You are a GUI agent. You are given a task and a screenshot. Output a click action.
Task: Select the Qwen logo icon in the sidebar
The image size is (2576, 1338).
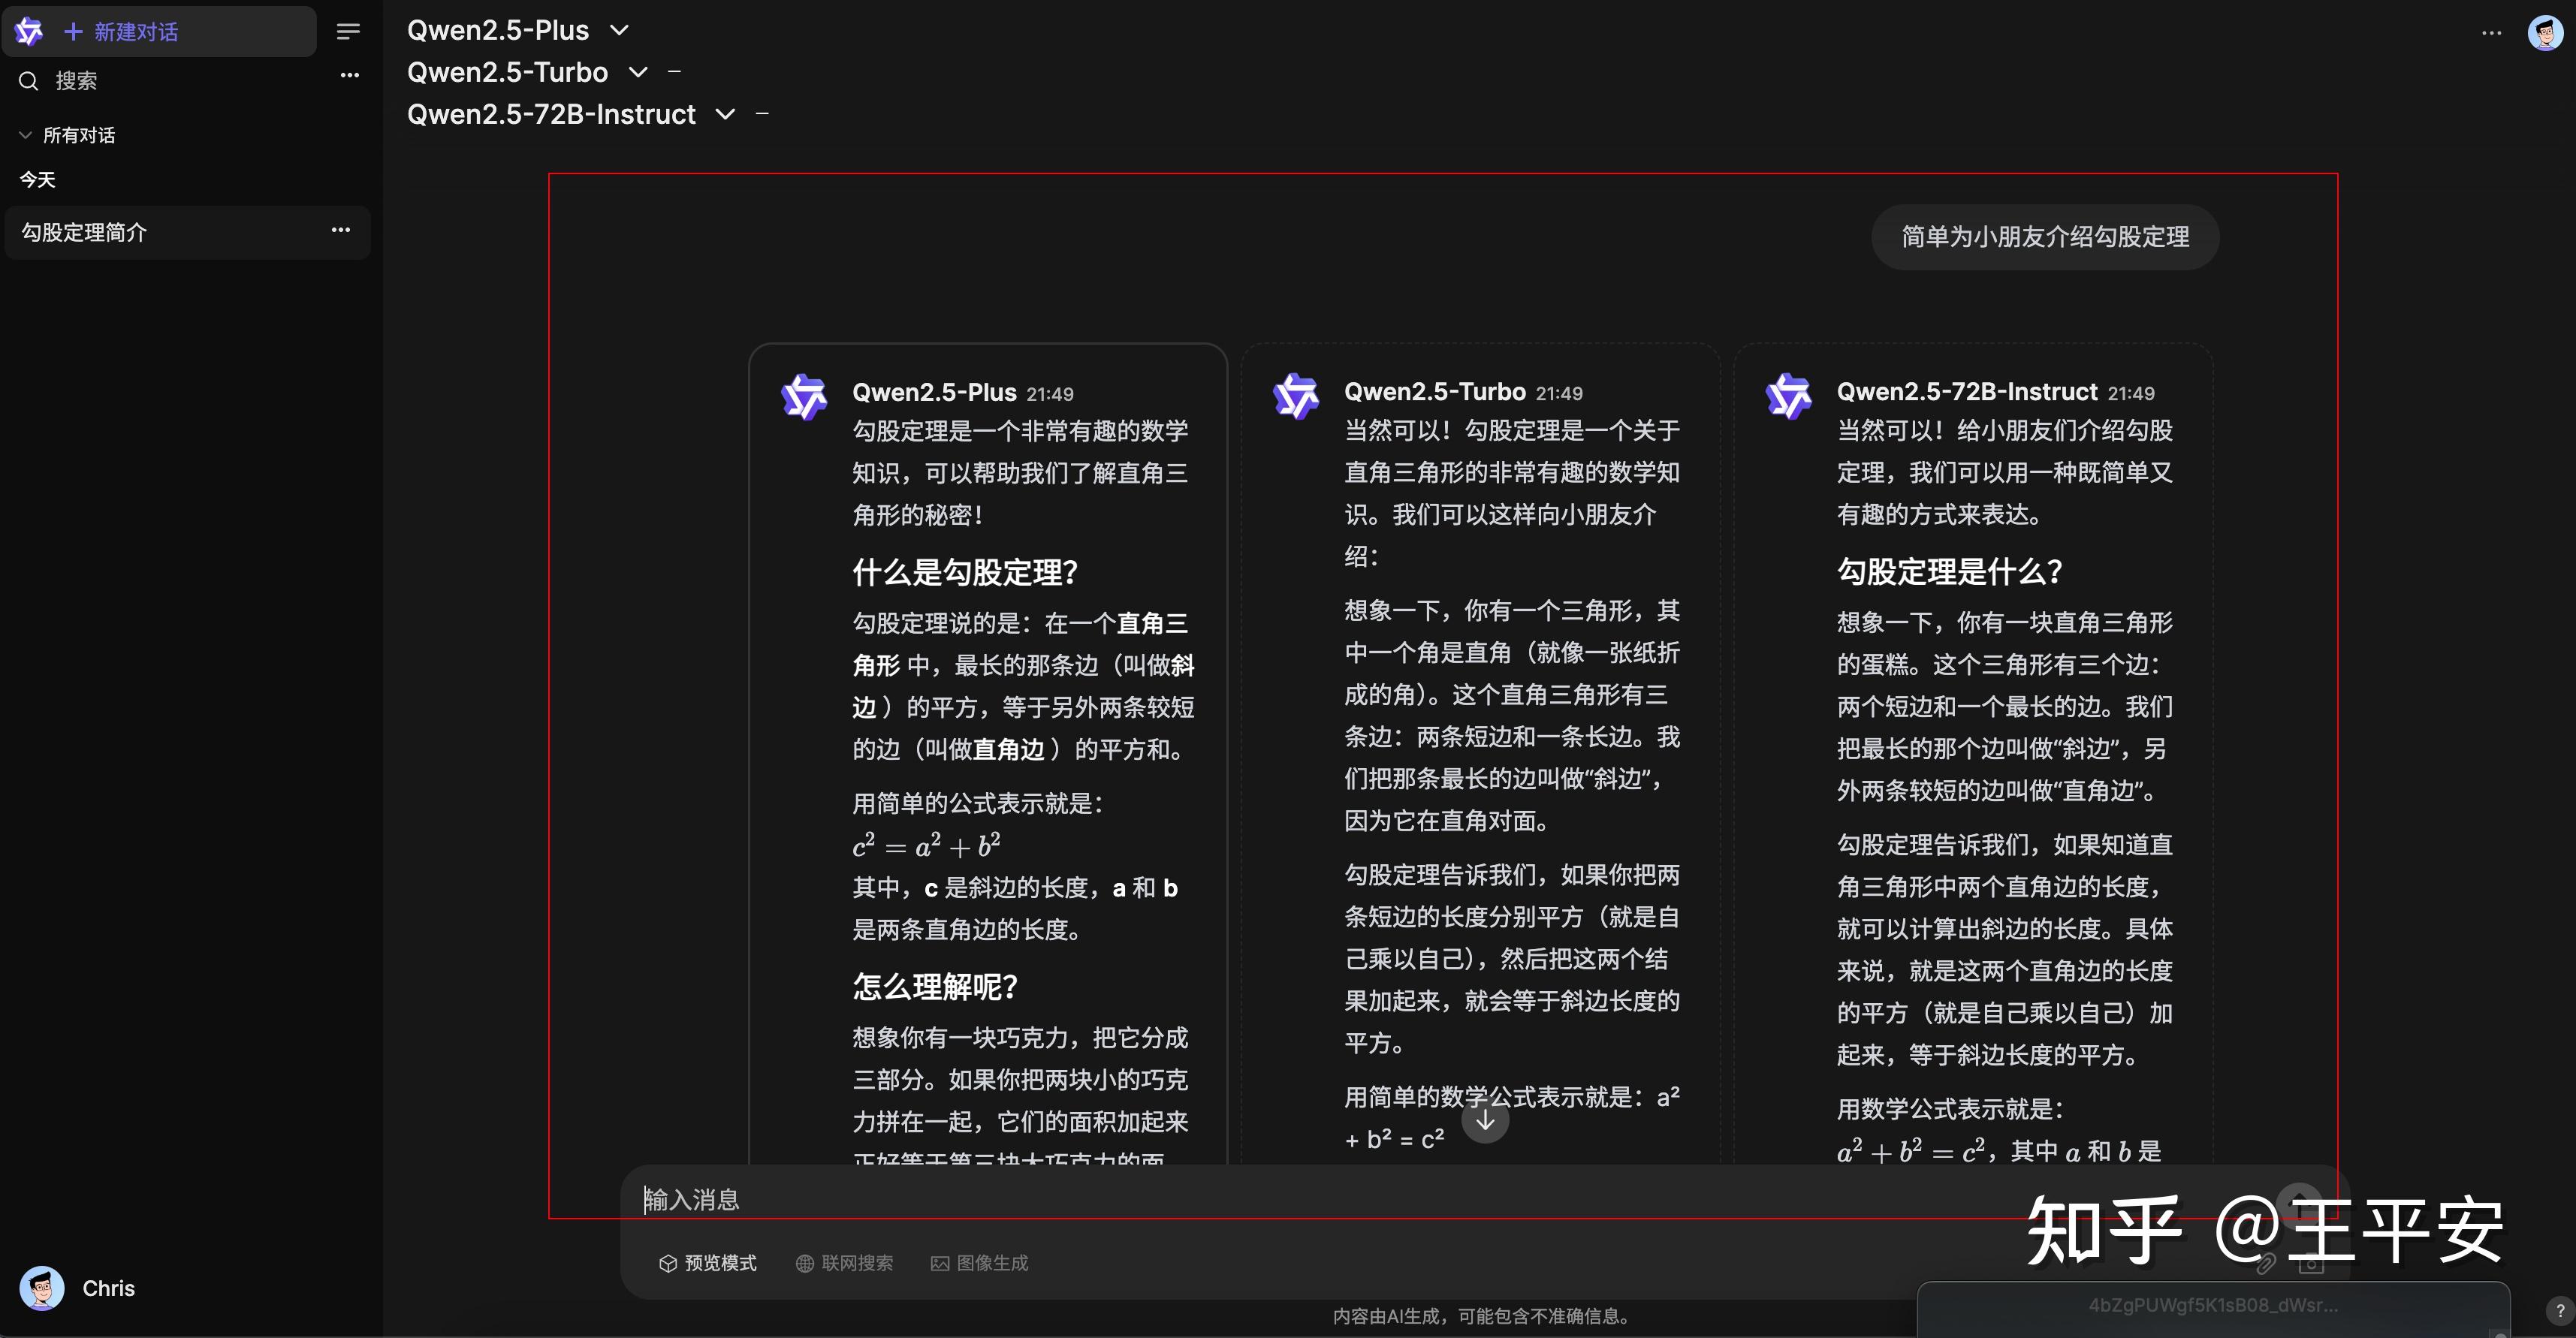coord(29,31)
